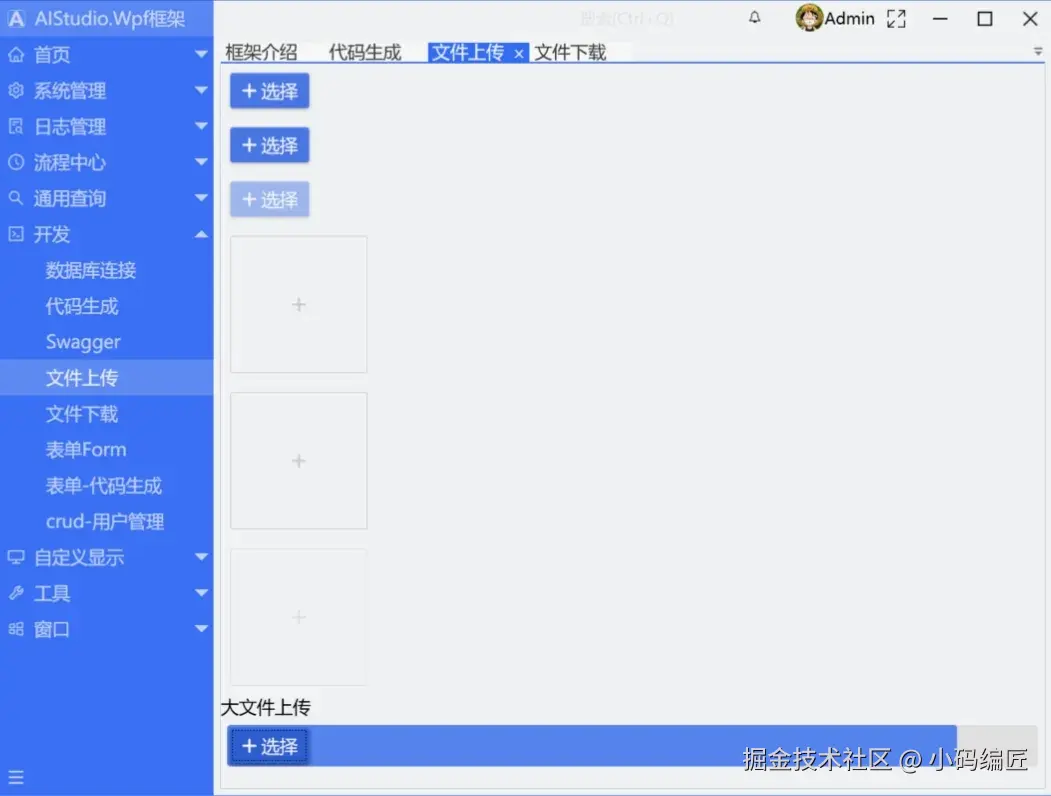Image resolution: width=1051 pixels, height=796 pixels.
Task: Close the 文件上传 tab
Action: tap(518, 52)
